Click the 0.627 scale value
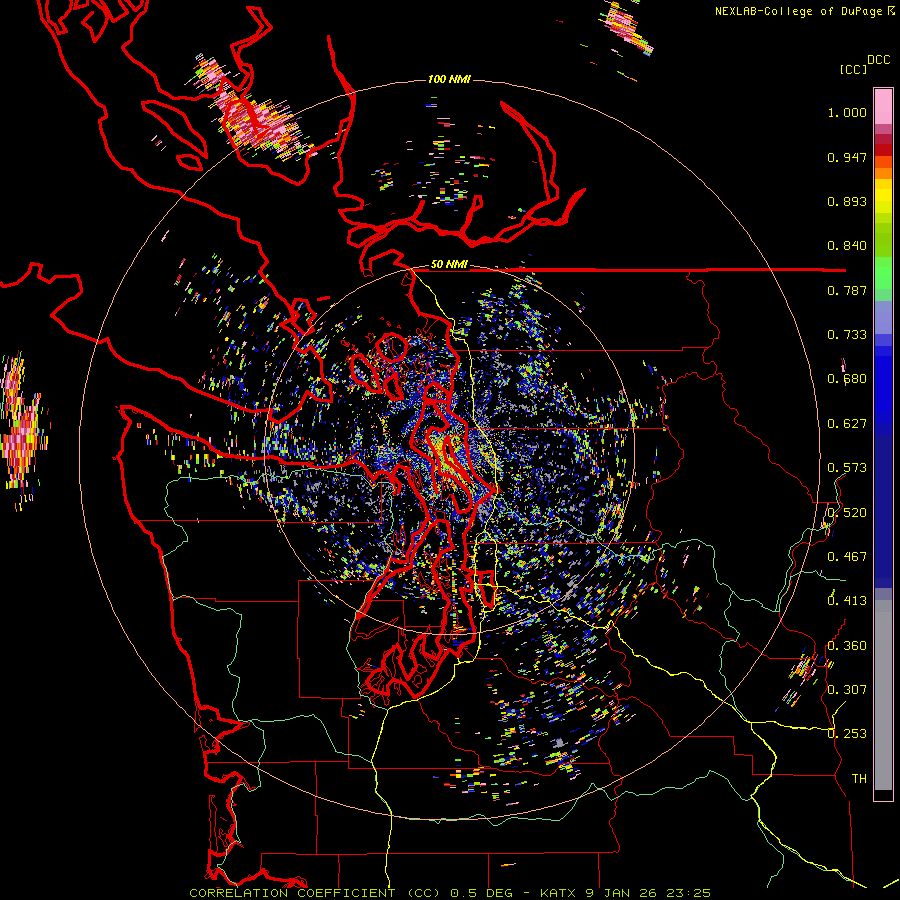Screen dimensions: 900x900 click(x=847, y=424)
